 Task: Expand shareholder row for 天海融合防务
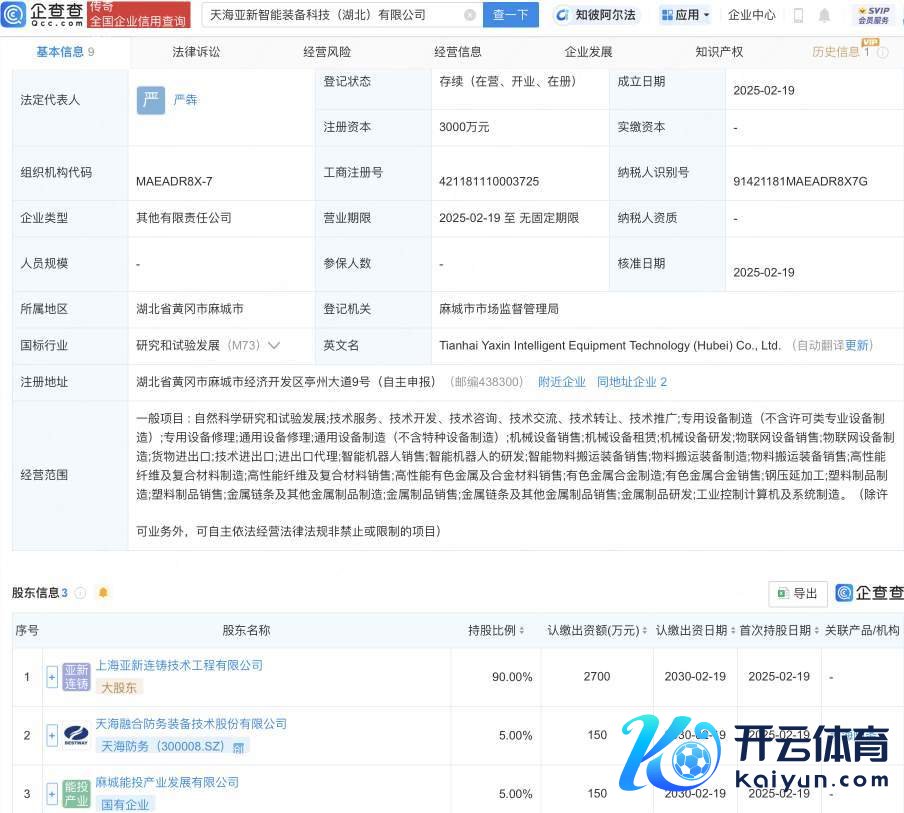coord(52,736)
